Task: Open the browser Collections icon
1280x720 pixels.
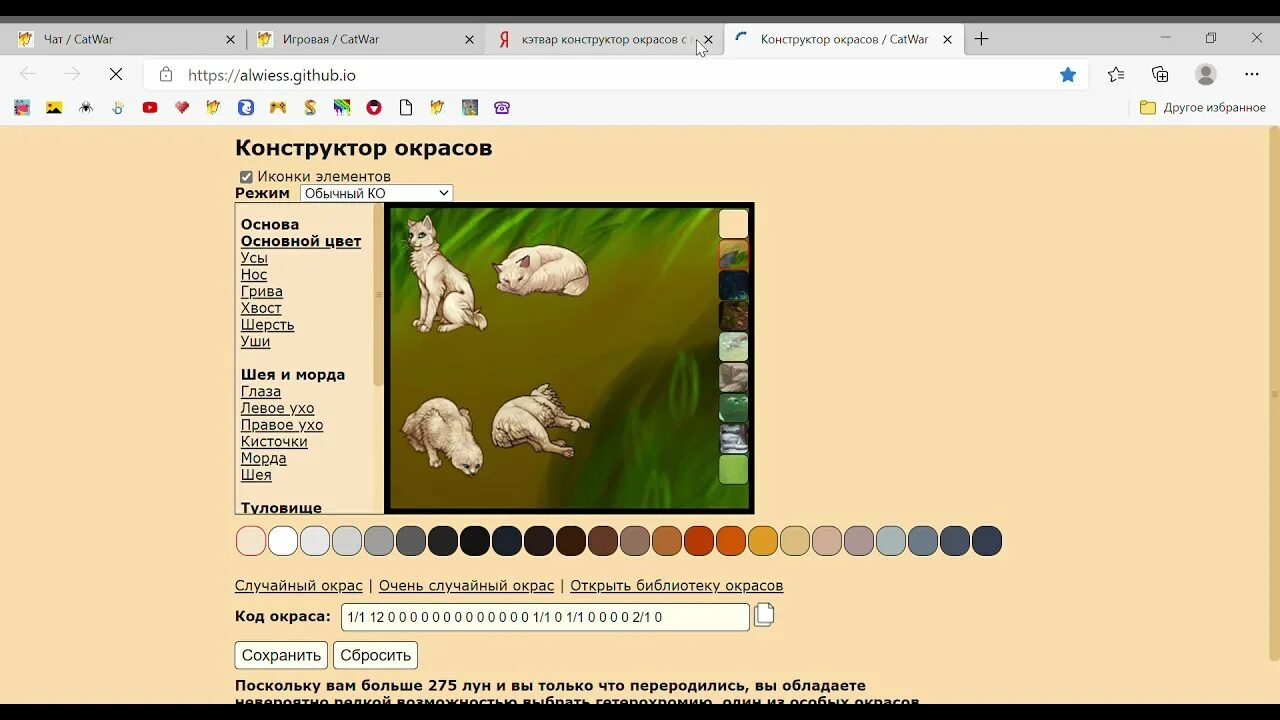Action: pos(1160,75)
